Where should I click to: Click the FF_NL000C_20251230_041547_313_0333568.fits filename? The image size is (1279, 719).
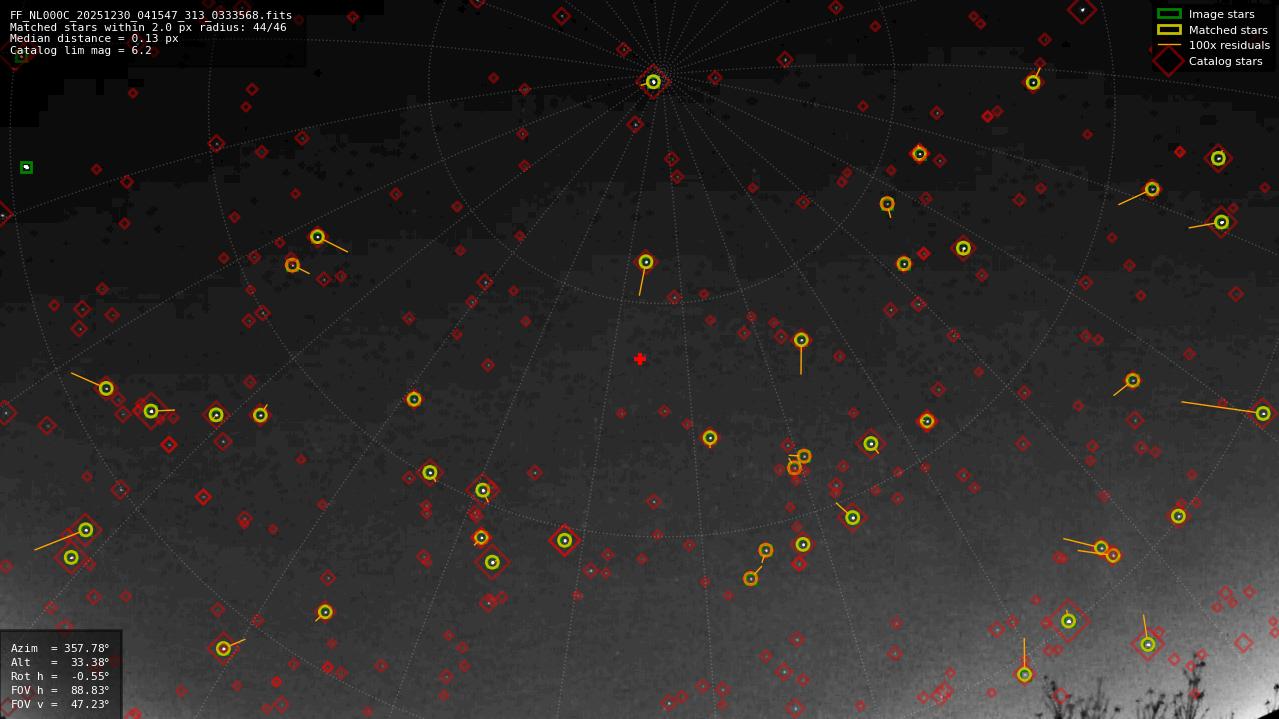tap(151, 15)
